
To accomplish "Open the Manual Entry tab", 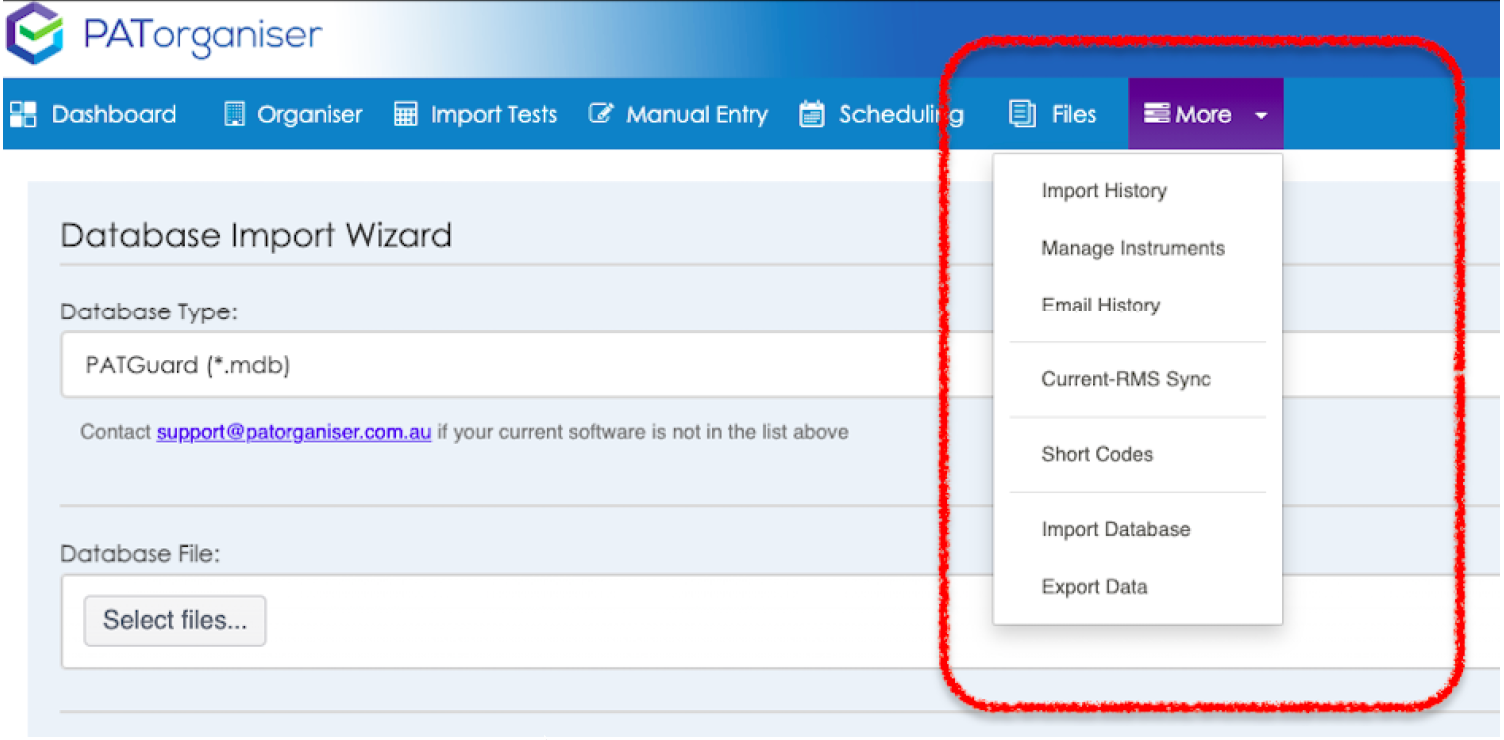I will [678, 114].
